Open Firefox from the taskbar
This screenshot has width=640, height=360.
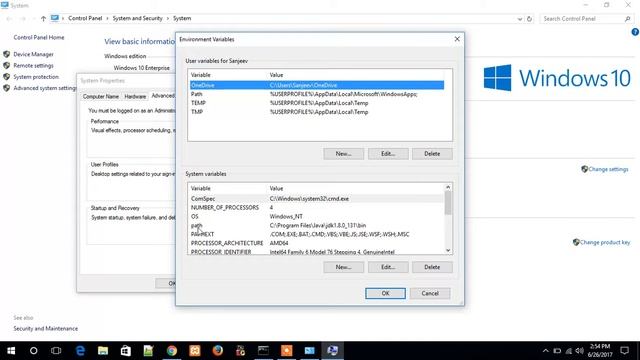tap(218, 351)
